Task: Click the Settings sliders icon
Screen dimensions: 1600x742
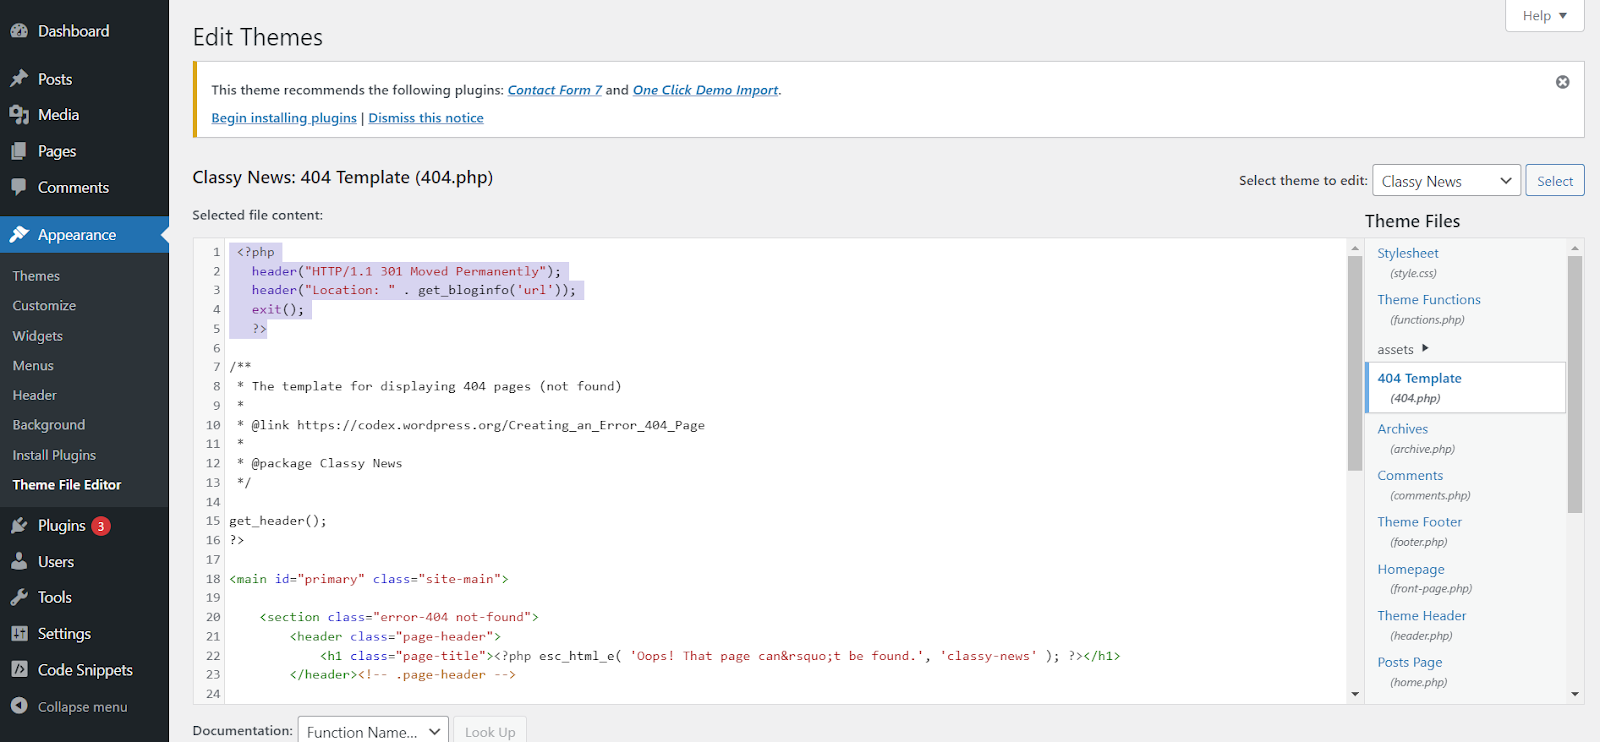Action: (19, 633)
